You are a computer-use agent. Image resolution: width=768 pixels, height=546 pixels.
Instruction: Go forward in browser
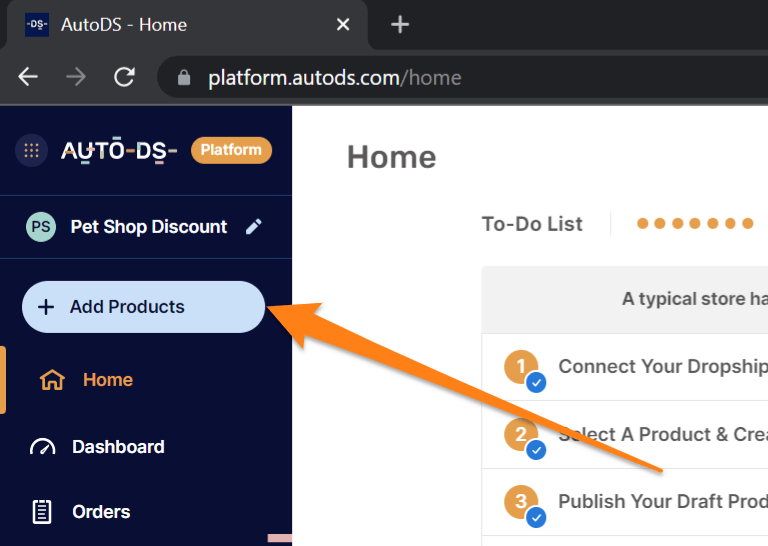(x=76, y=77)
